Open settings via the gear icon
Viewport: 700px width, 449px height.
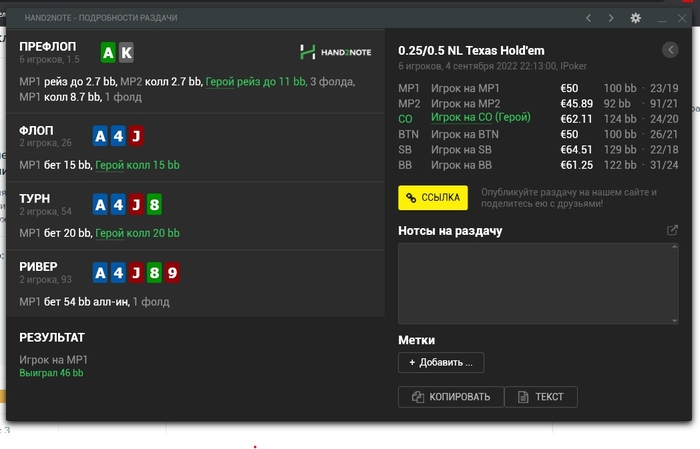(635, 18)
